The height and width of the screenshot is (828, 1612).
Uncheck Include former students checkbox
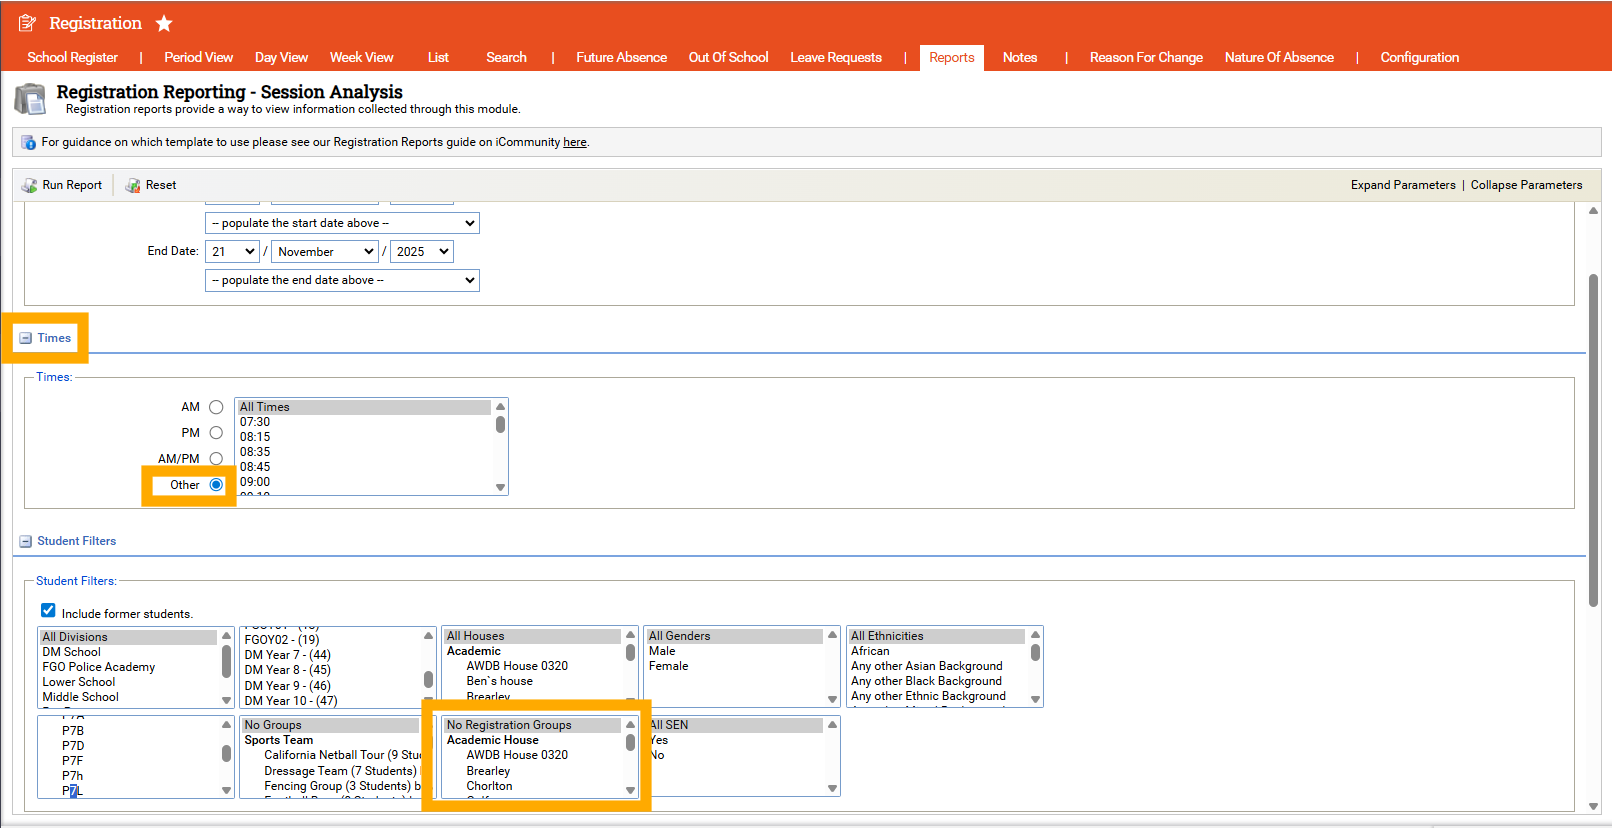click(48, 610)
